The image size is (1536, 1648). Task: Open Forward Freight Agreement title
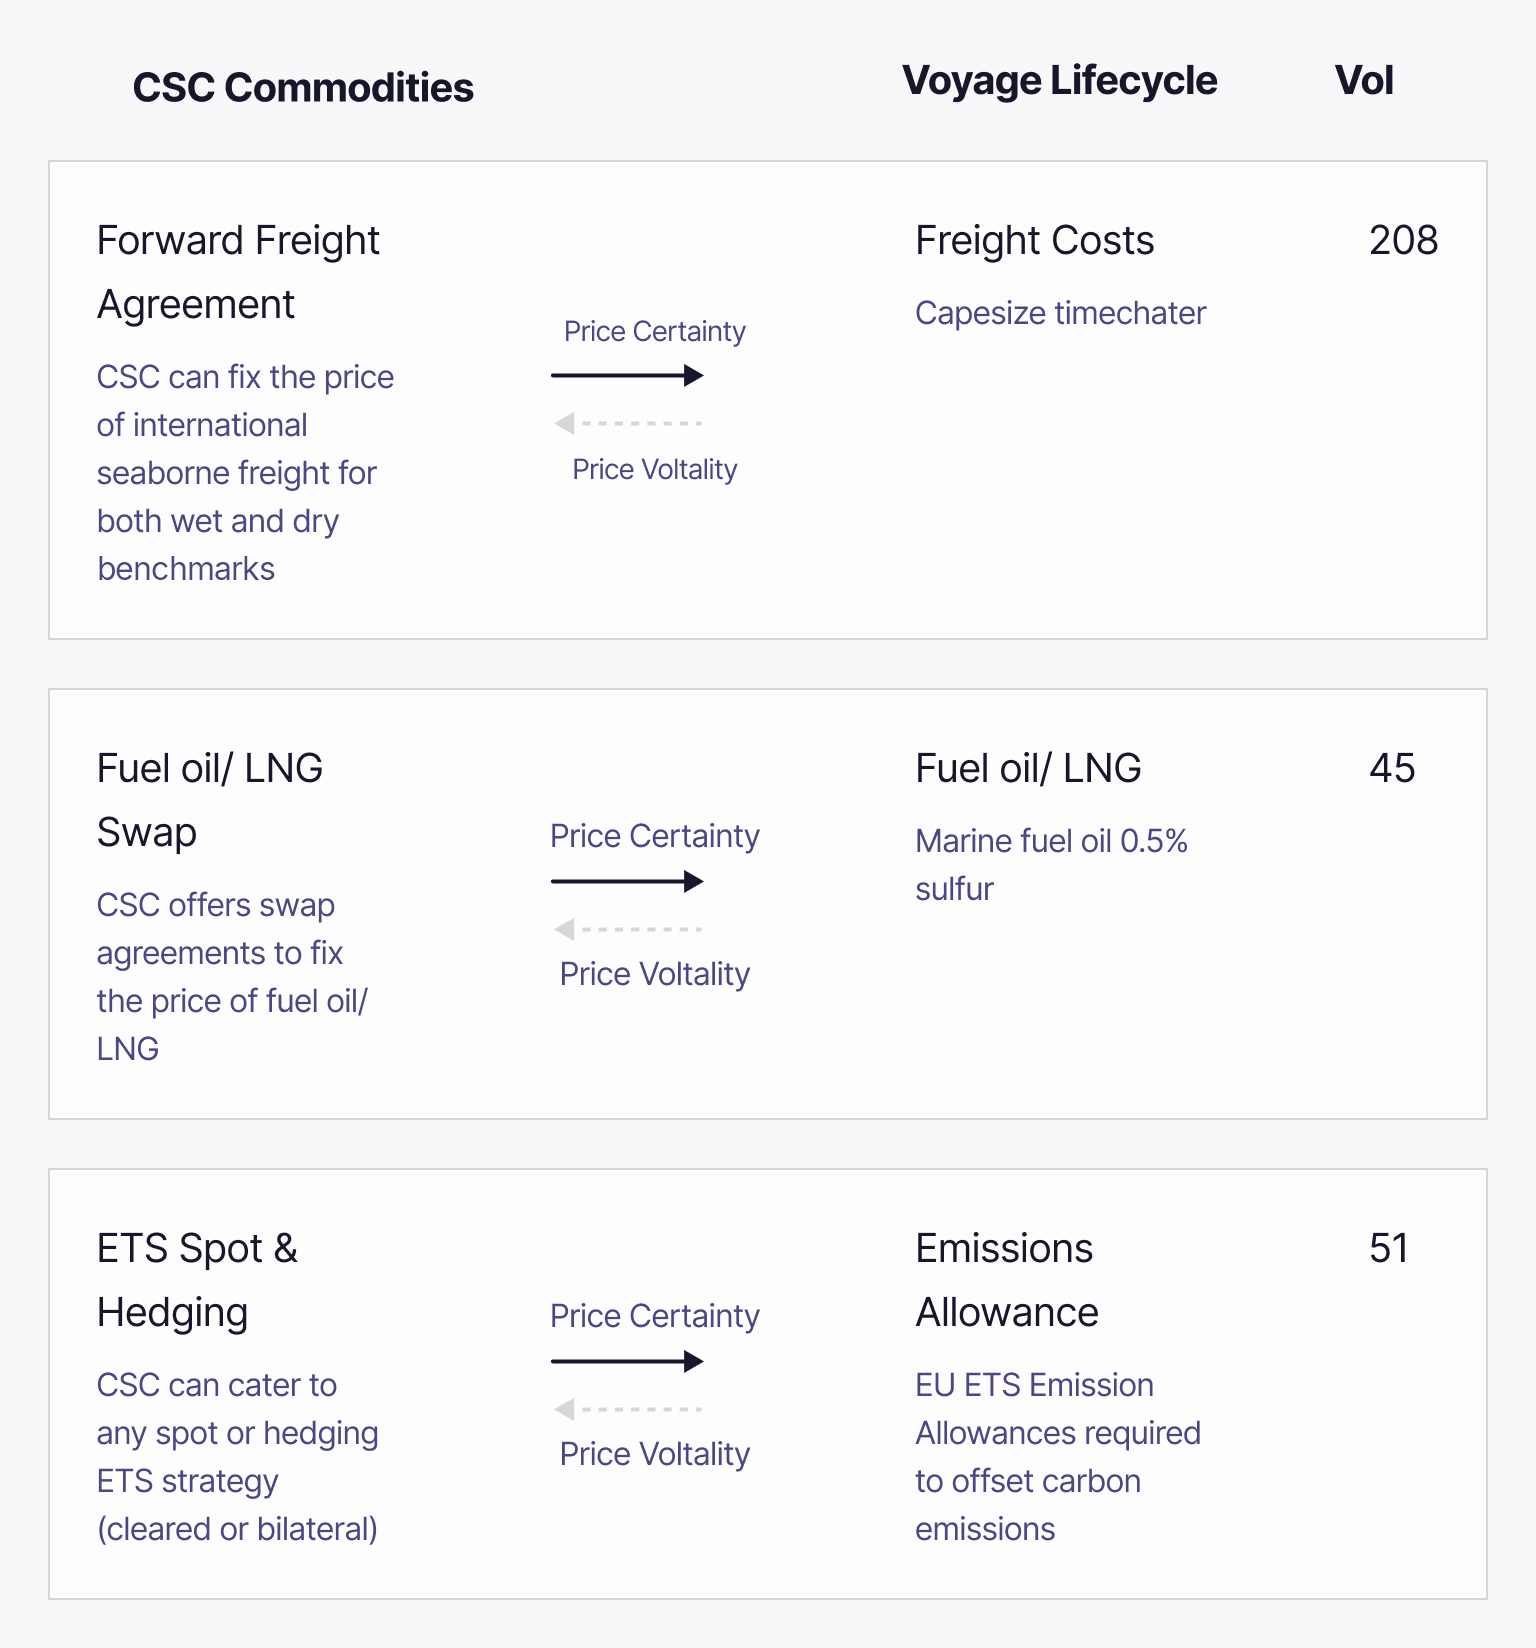tap(238, 272)
